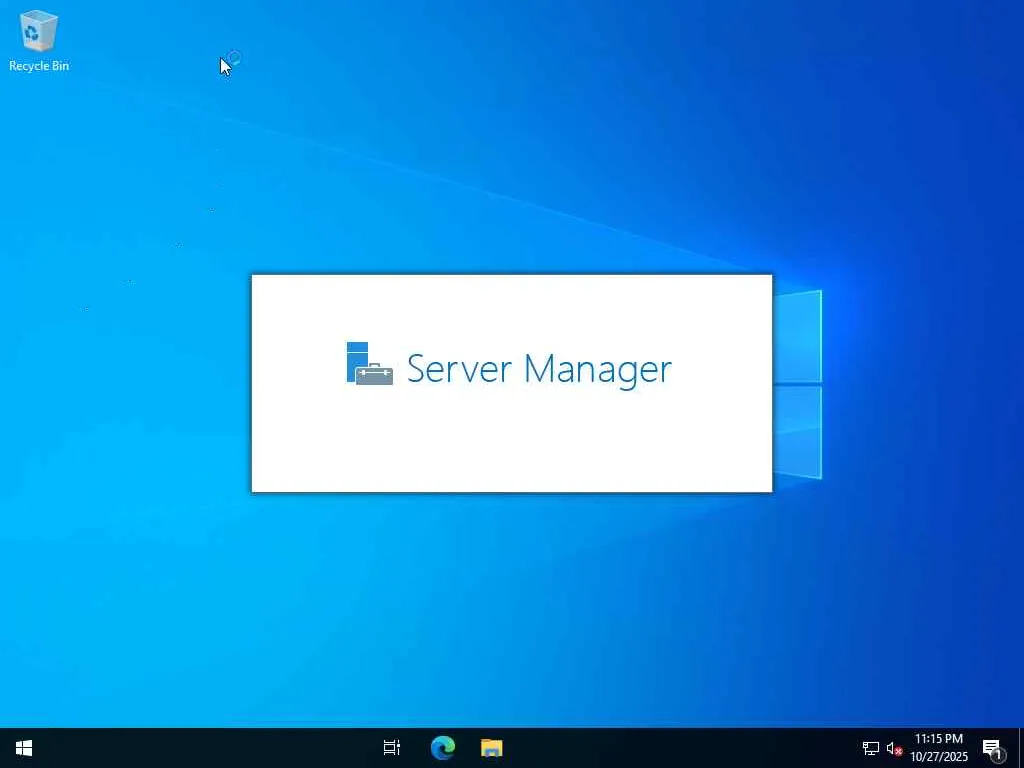
Task: Open the notification Action Center
Action: pos(992,748)
